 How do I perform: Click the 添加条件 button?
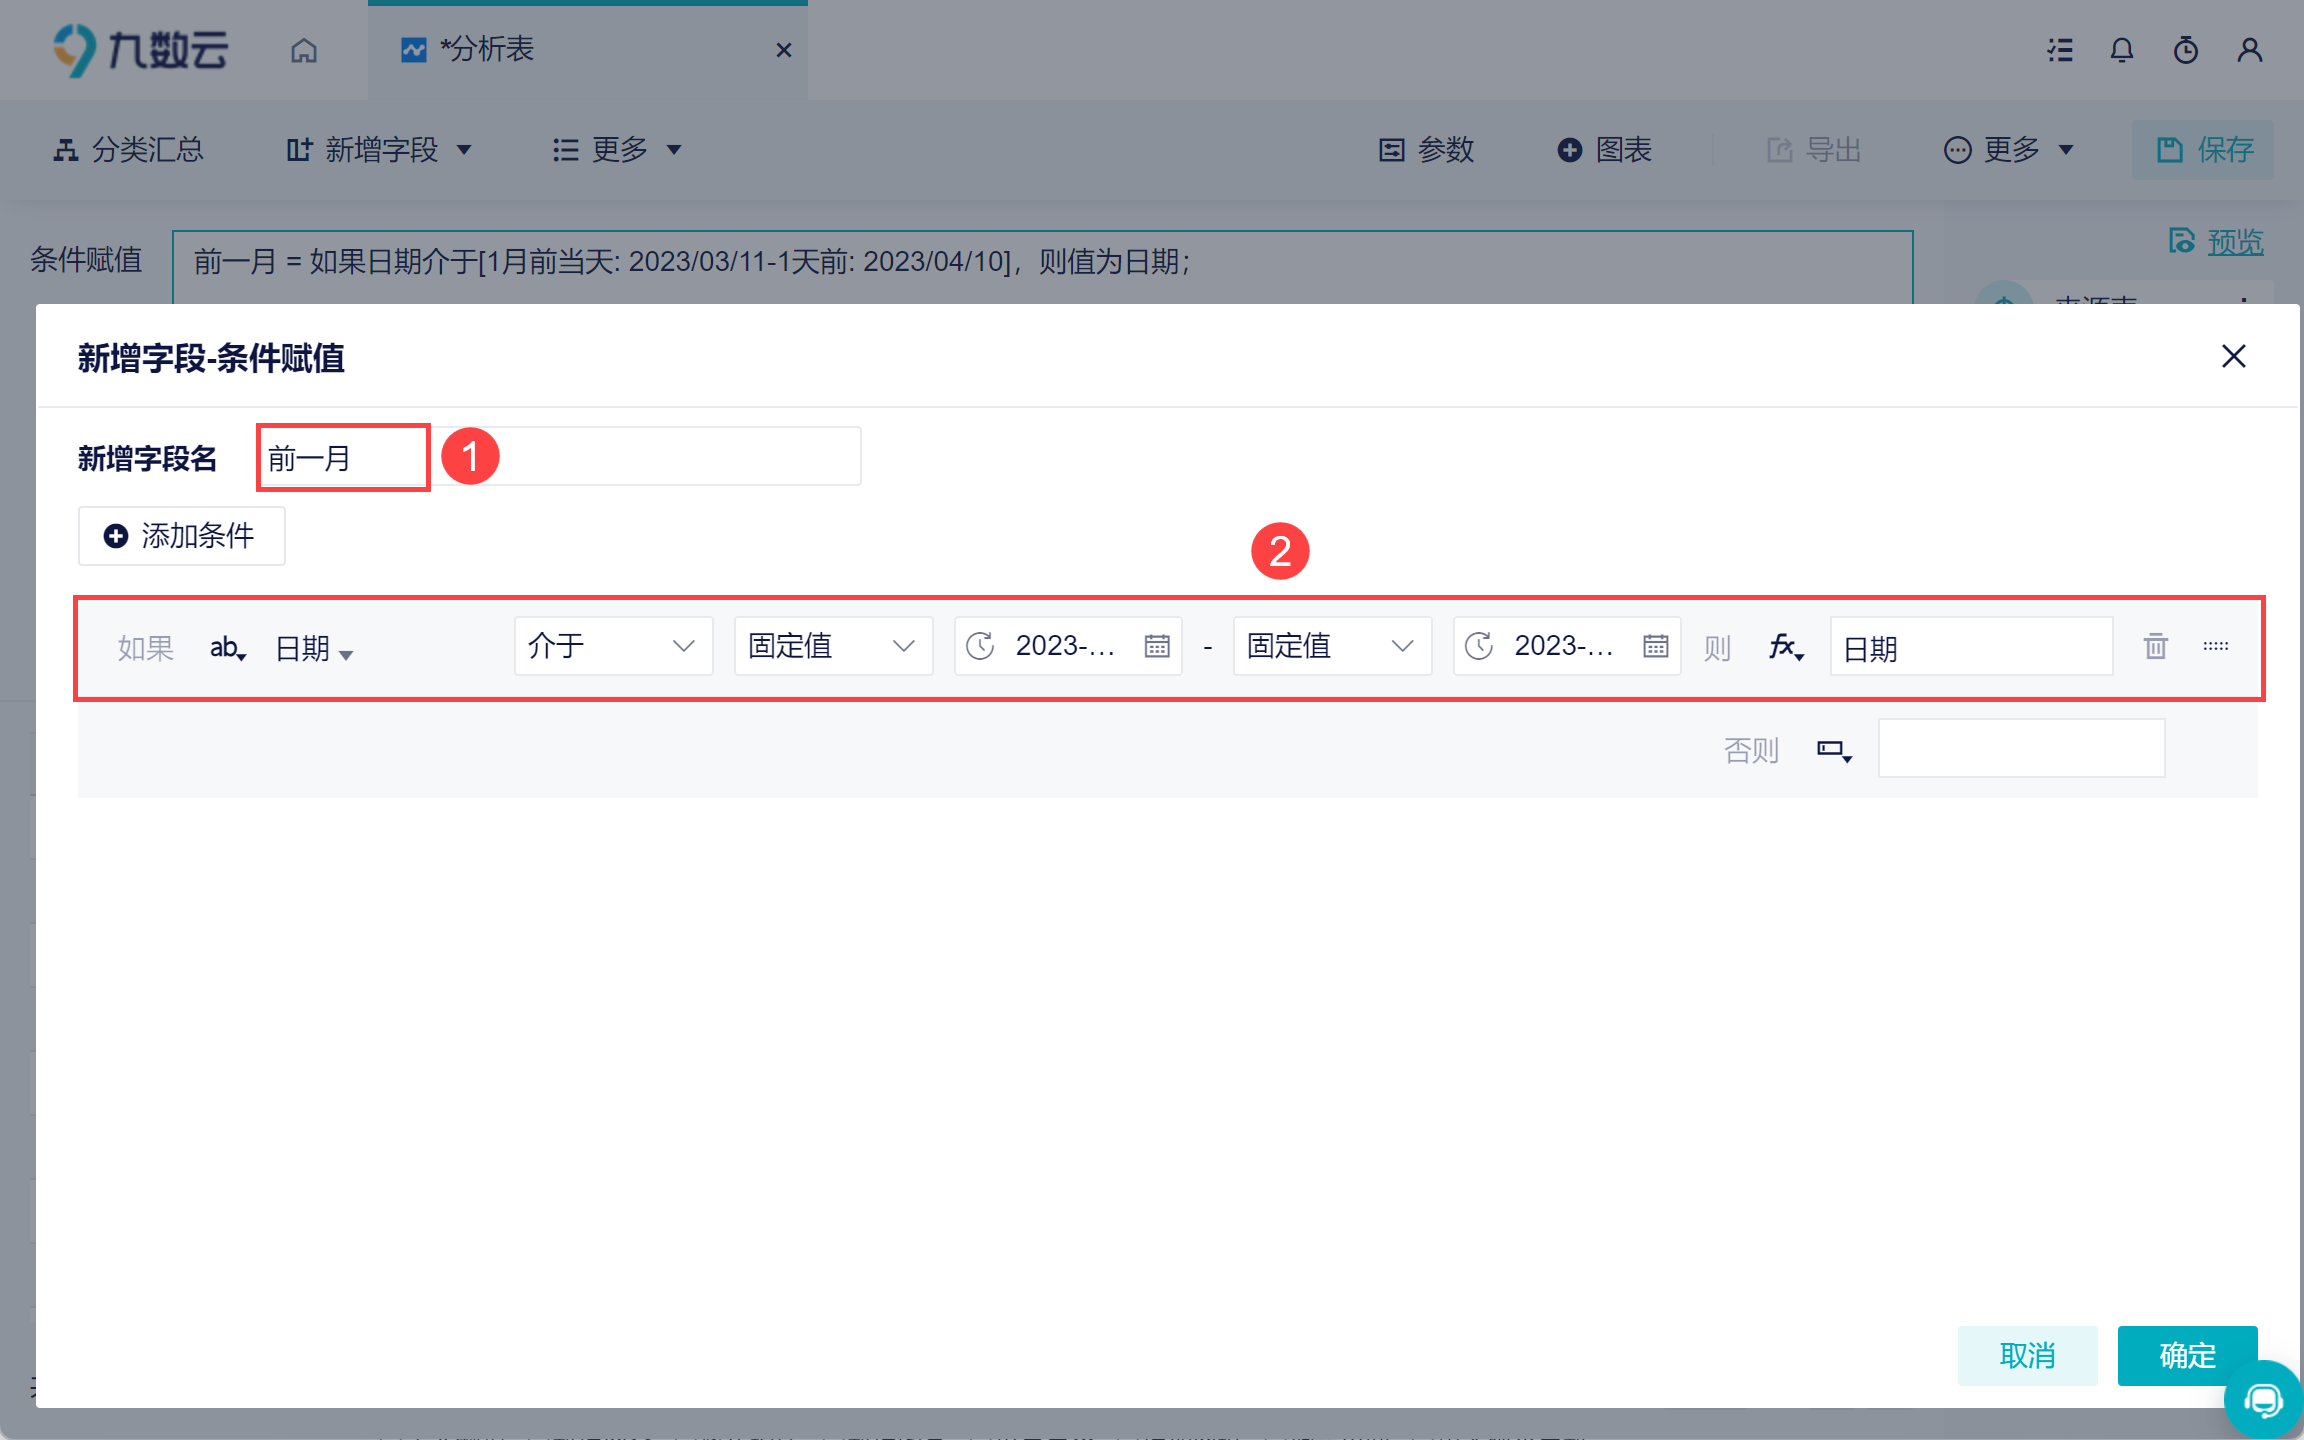point(181,536)
